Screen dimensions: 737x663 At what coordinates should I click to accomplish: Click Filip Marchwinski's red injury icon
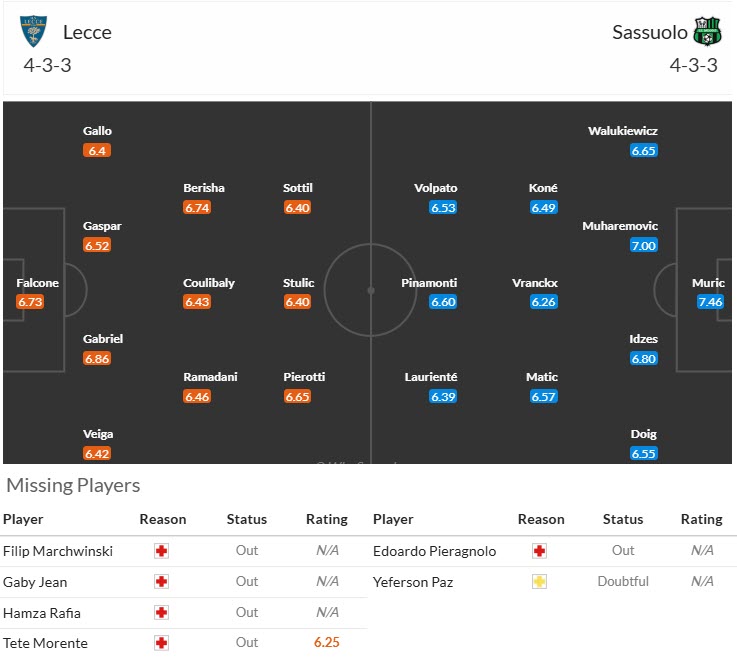tap(162, 551)
